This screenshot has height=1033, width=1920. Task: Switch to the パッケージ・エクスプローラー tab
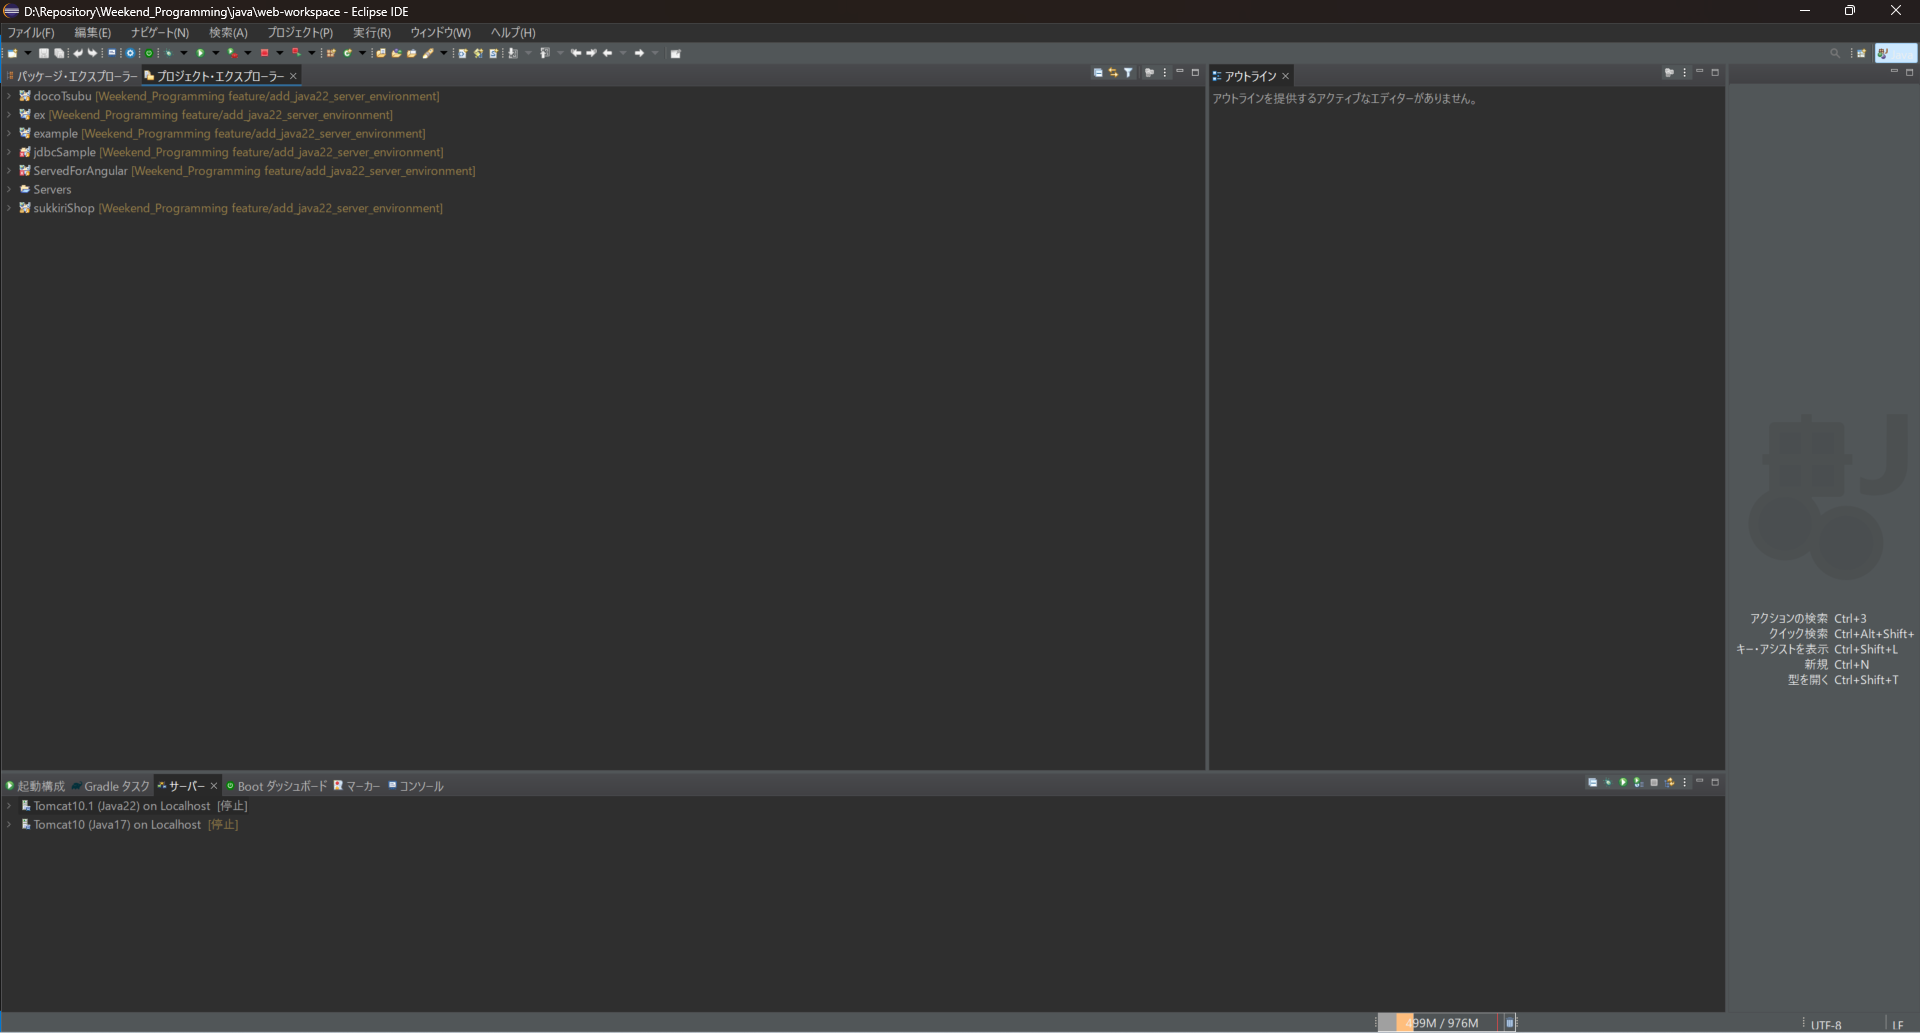coord(72,76)
